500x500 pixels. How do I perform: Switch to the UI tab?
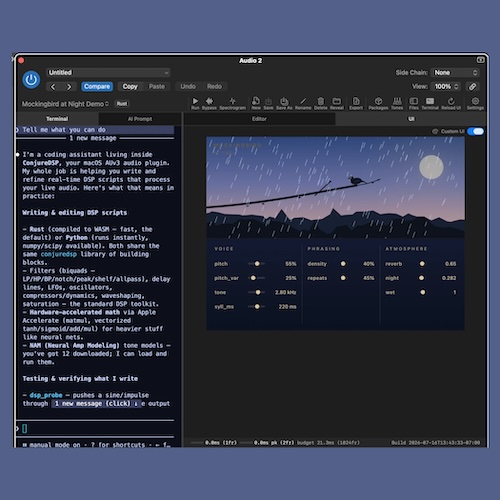tap(411, 119)
